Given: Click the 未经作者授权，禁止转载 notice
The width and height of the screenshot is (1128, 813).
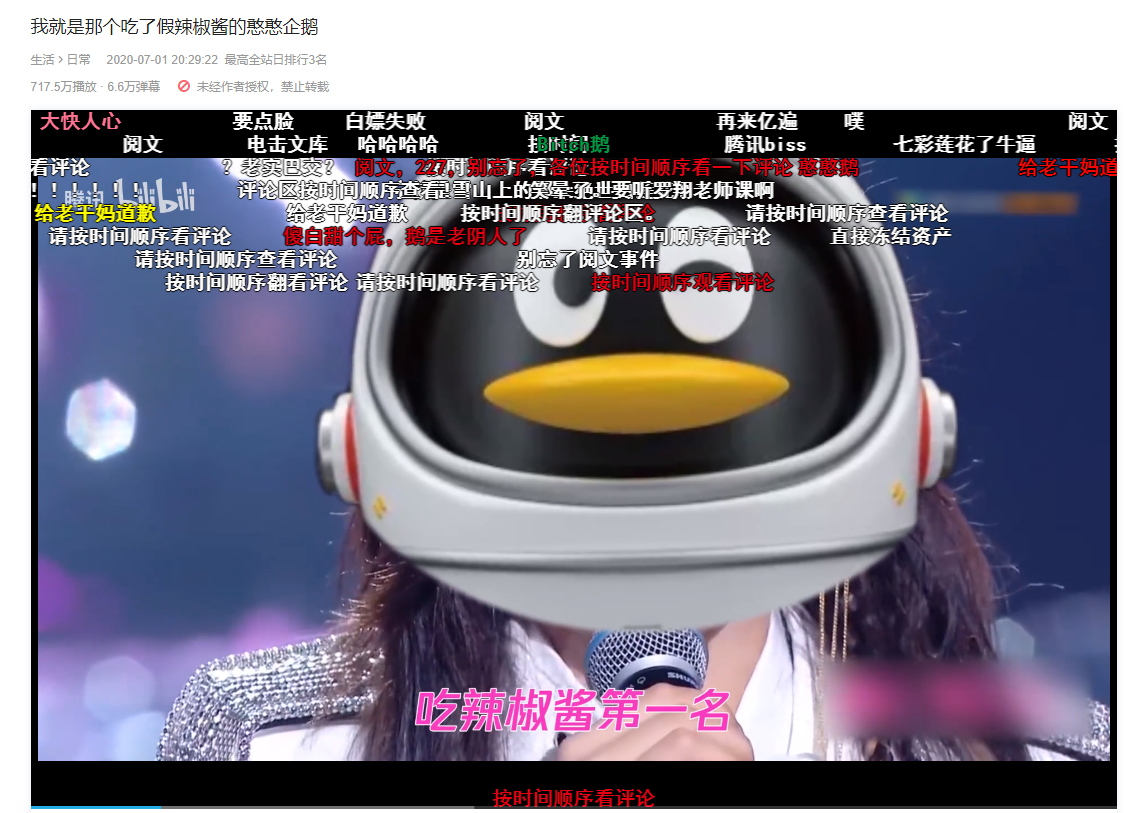Looking at the screenshot, I should [x=262, y=87].
